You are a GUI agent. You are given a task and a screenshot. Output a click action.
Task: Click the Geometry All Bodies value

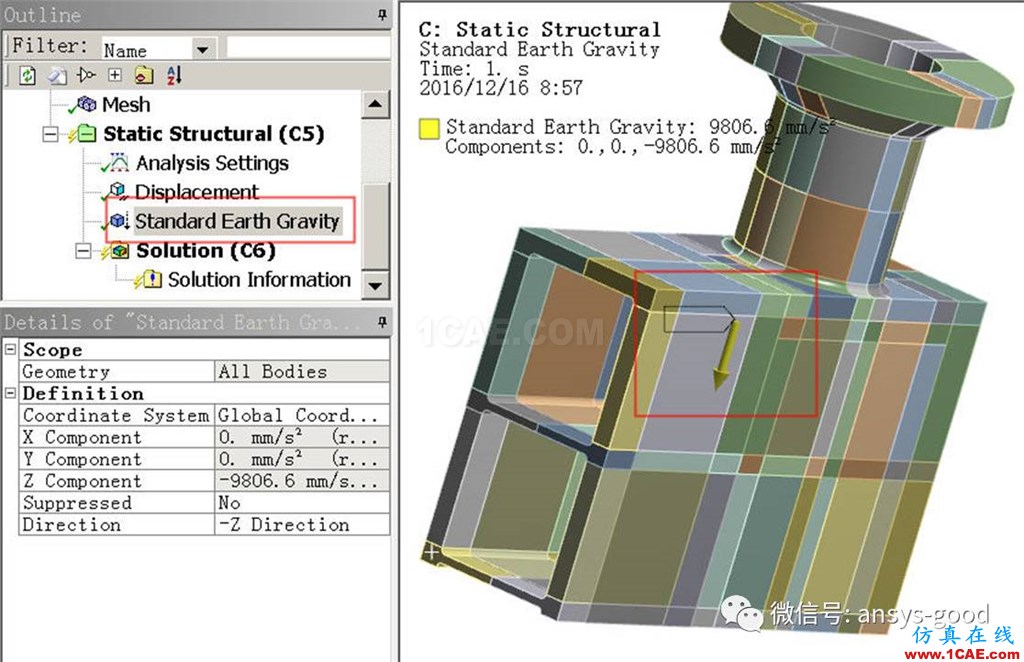(302, 371)
